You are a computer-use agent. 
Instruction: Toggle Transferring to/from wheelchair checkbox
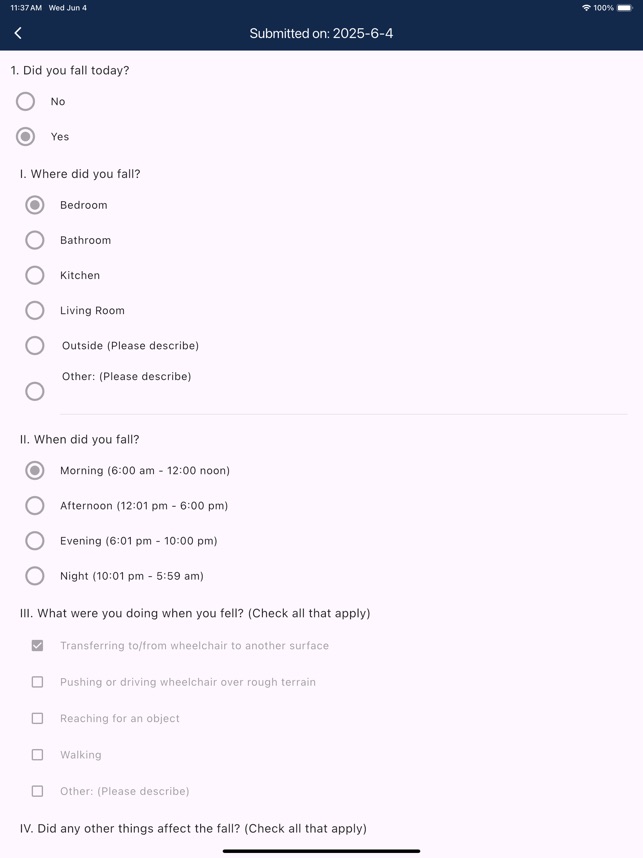coord(37,646)
